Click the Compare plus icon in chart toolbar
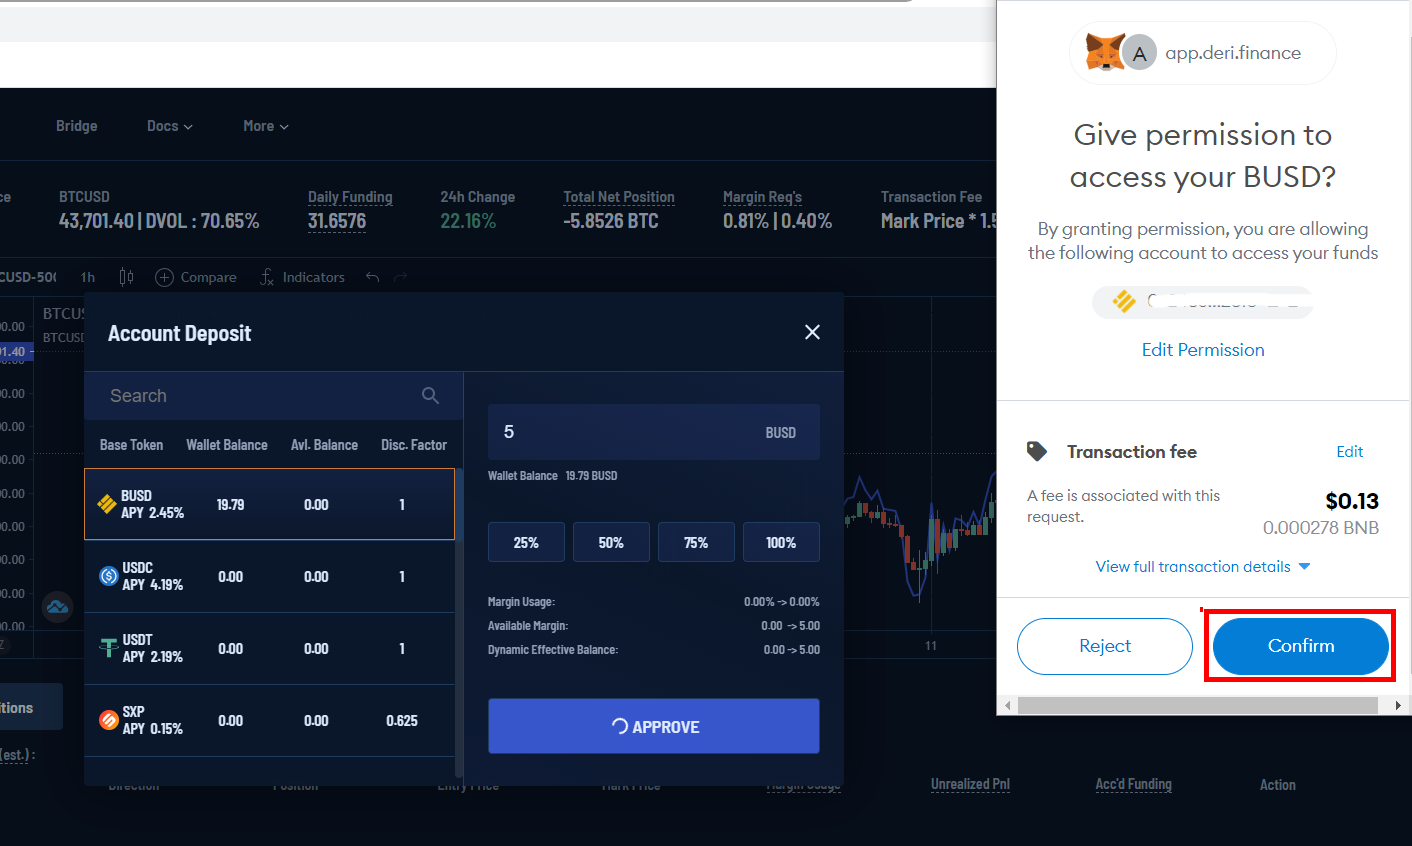1412x846 pixels. pos(165,277)
